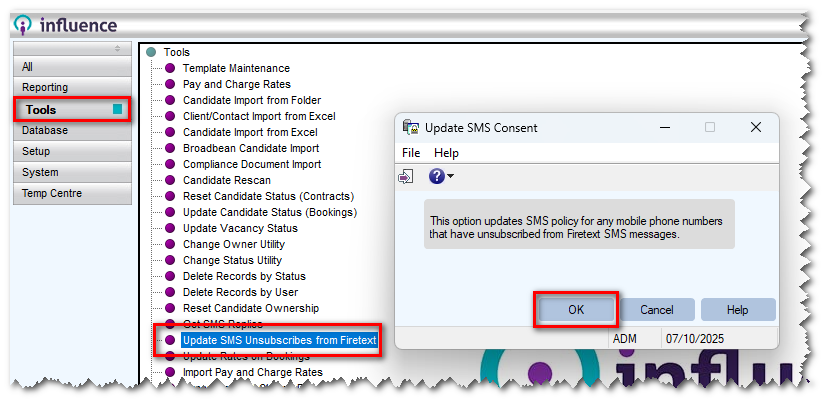Select Candidate Import from Excel
Image resolution: width=828 pixels, height=405 pixels.
click(250, 132)
